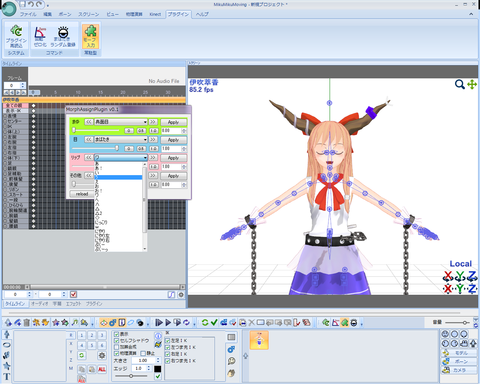Open the ファイル menu
The image size is (480, 384).
28,14
